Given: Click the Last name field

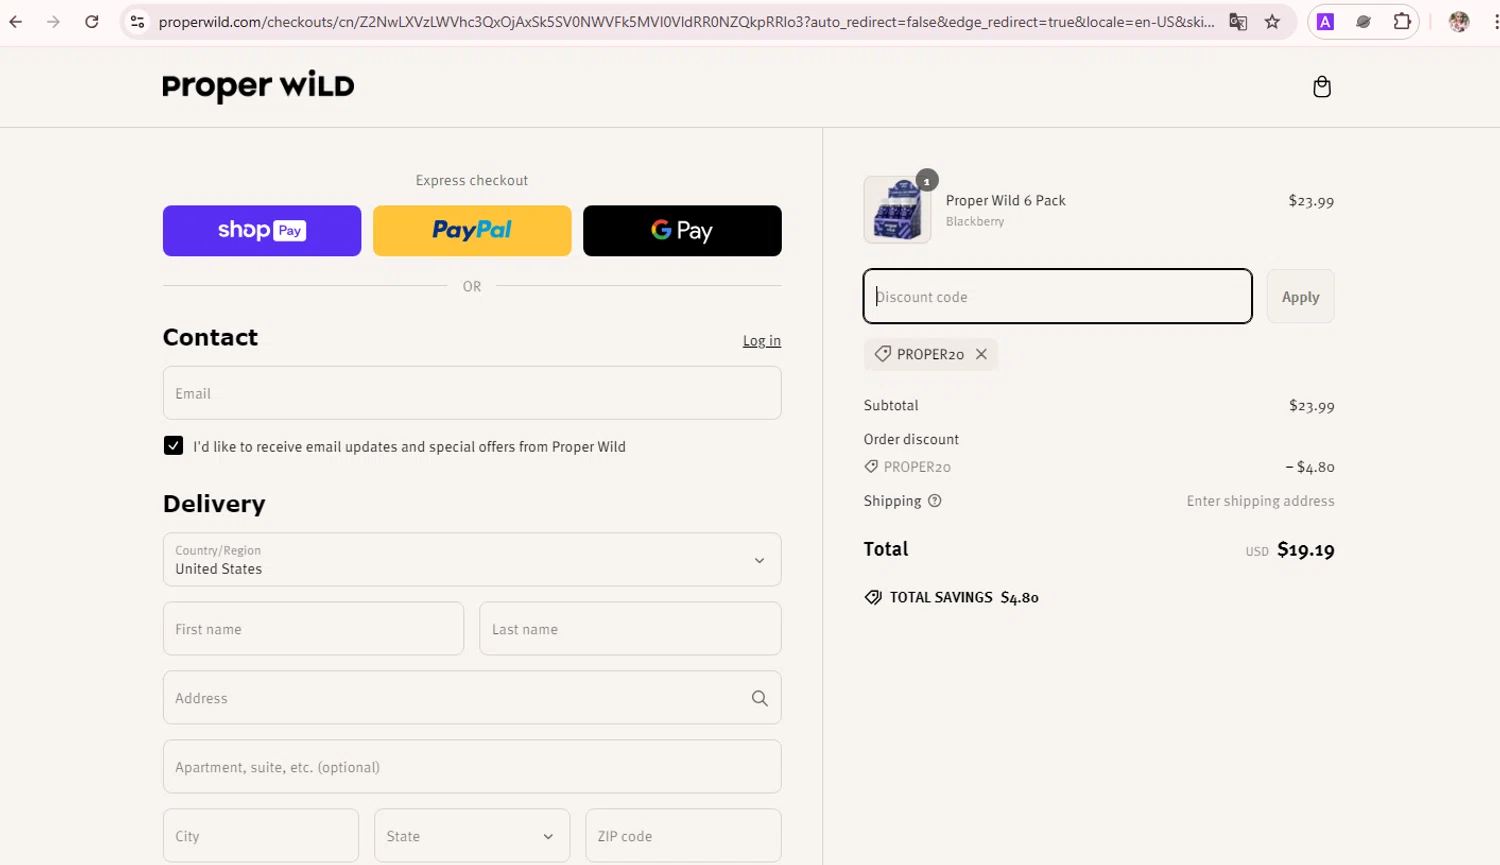Looking at the screenshot, I should (x=630, y=629).
